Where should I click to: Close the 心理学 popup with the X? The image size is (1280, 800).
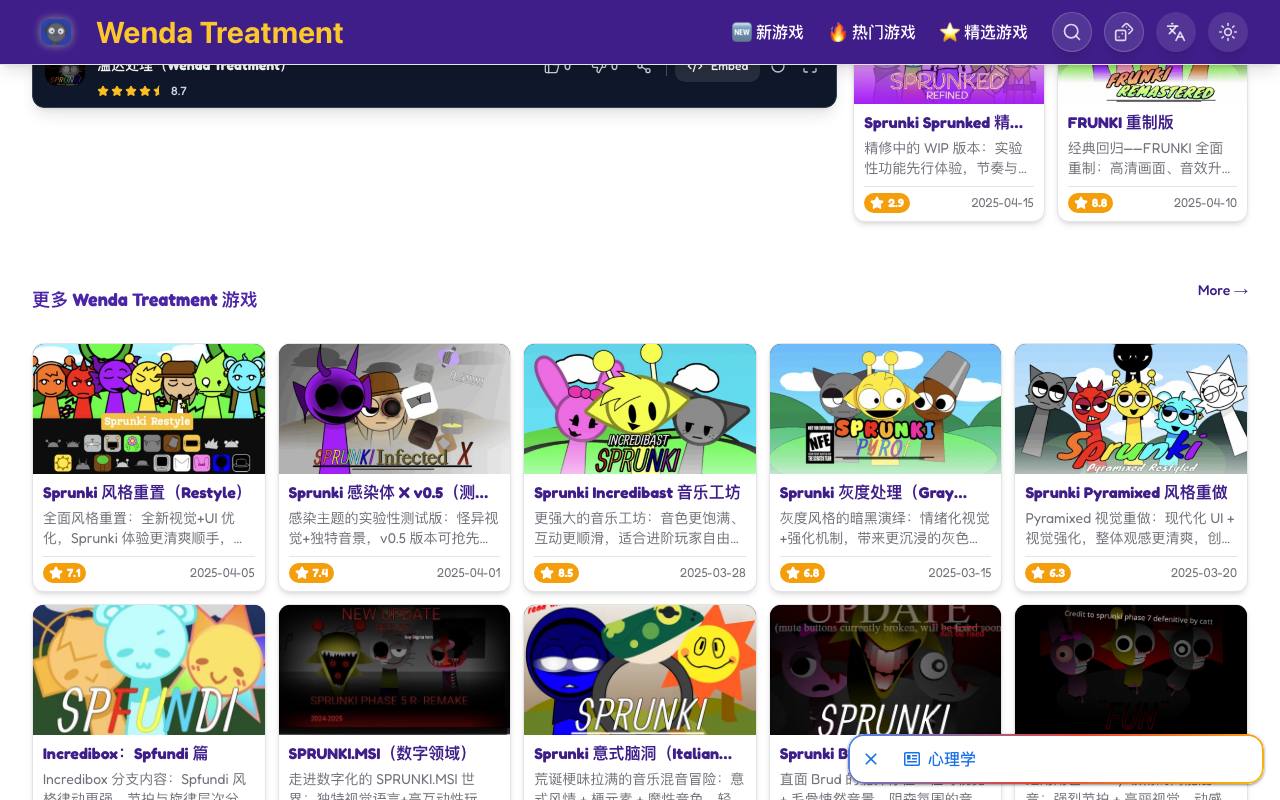click(x=871, y=759)
